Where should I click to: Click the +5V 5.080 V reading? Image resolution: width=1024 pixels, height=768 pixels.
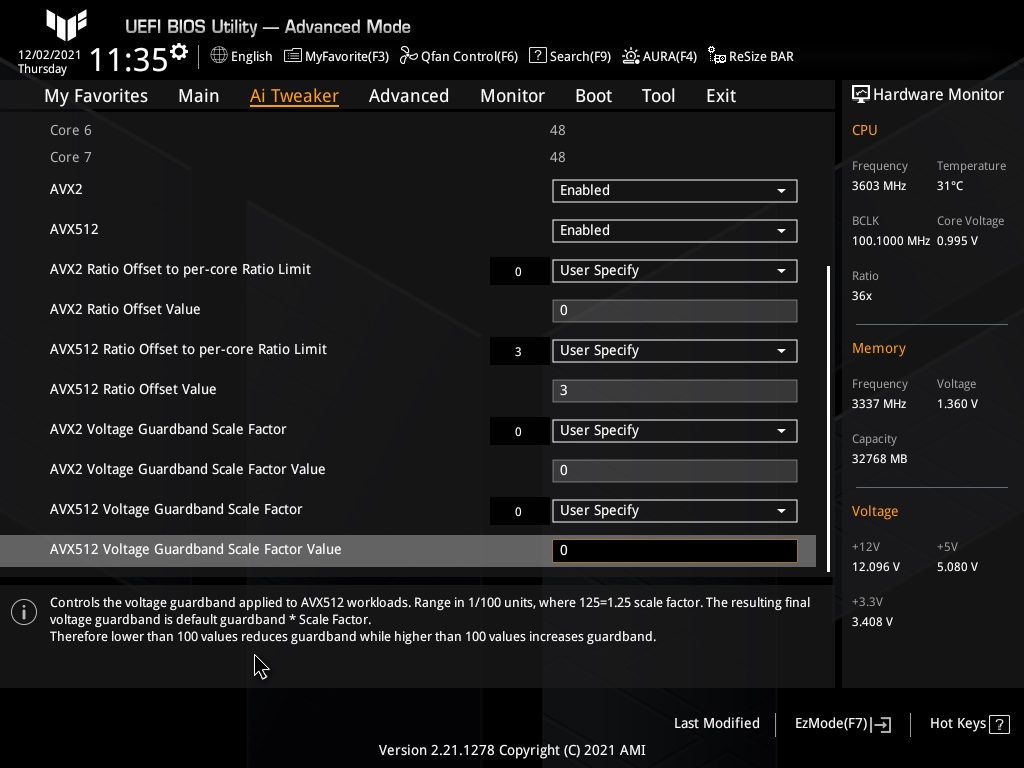(x=957, y=567)
